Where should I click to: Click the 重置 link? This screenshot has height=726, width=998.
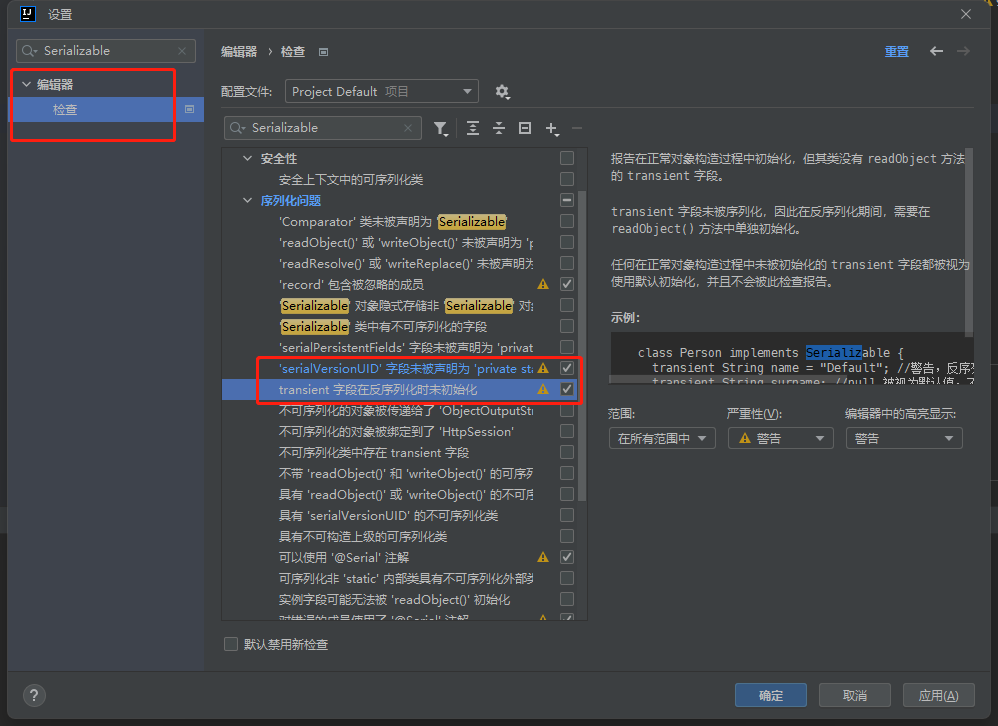pos(896,52)
